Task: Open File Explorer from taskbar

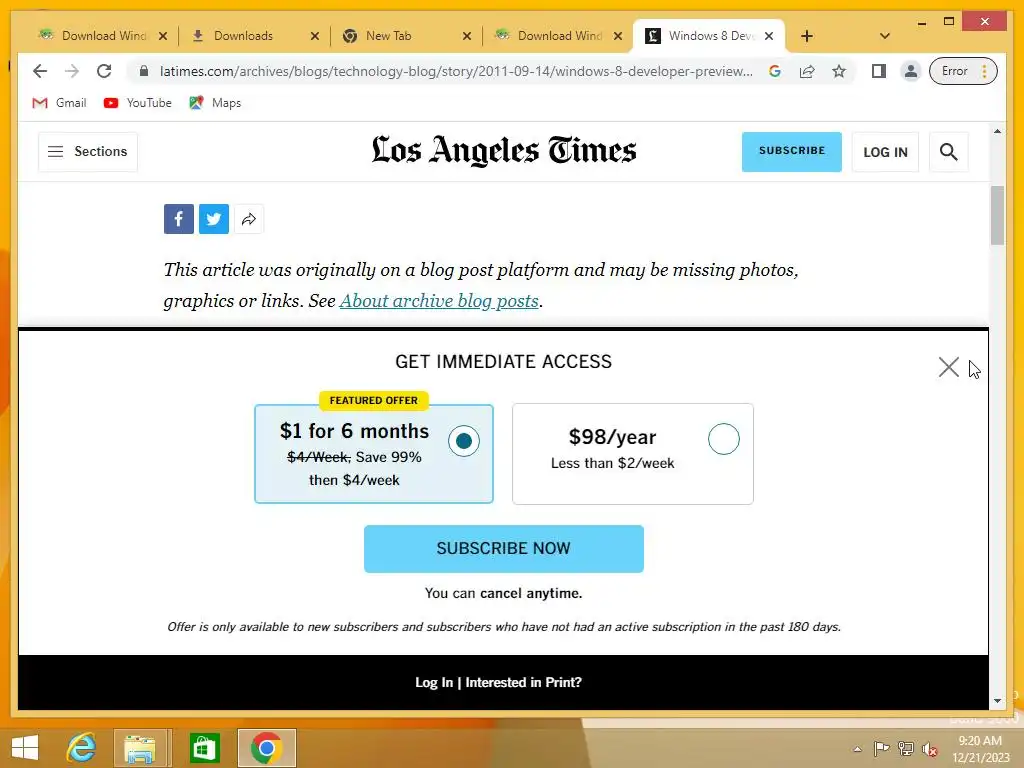Action: coord(140,748)
